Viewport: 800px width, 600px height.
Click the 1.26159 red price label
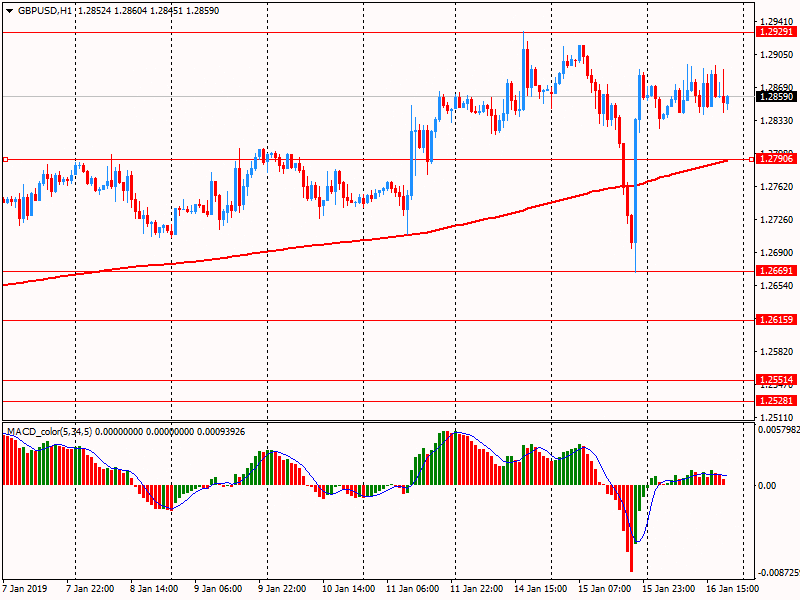coord(776,320)
